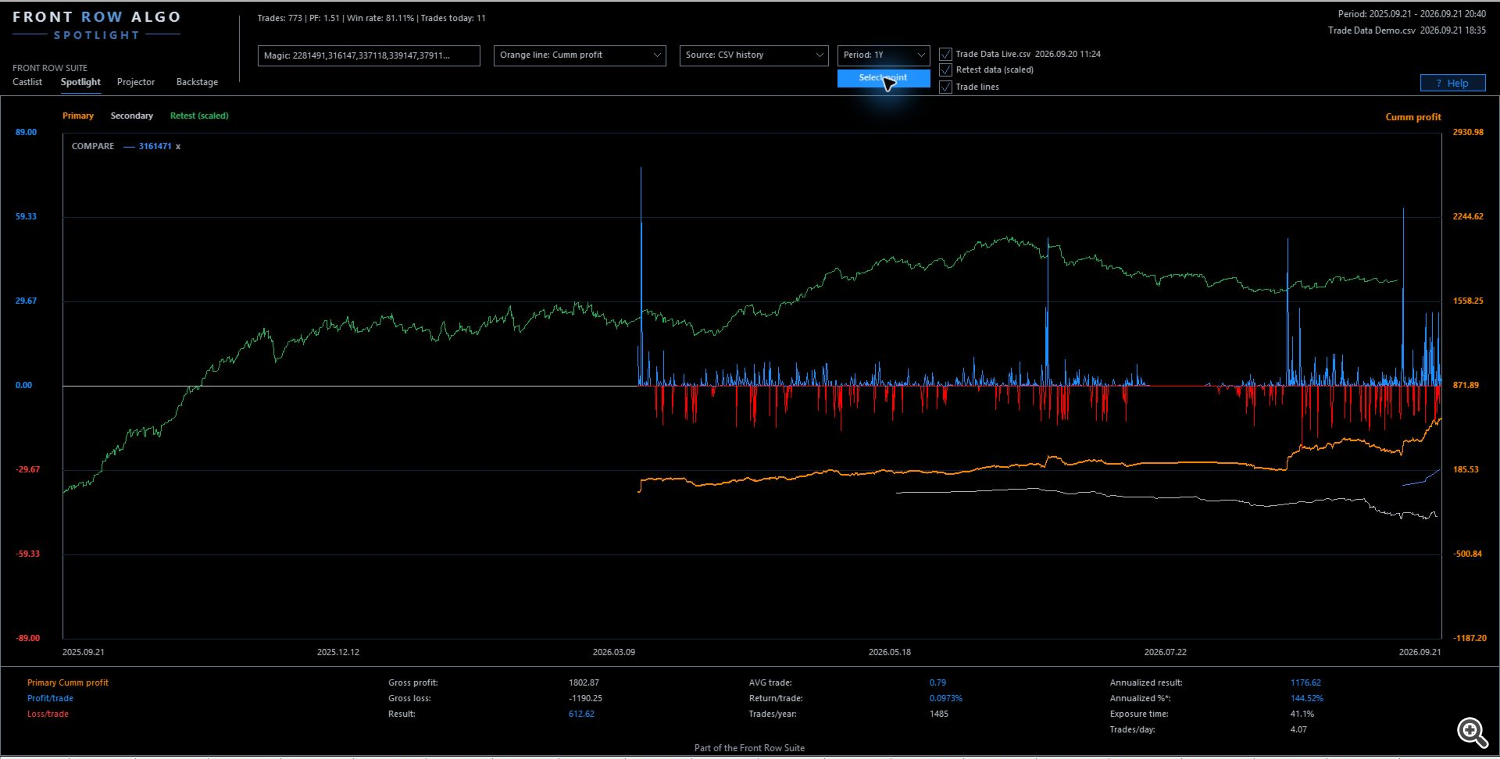Click the Annualized result value 1176.62

click(x=1305, y=683)
